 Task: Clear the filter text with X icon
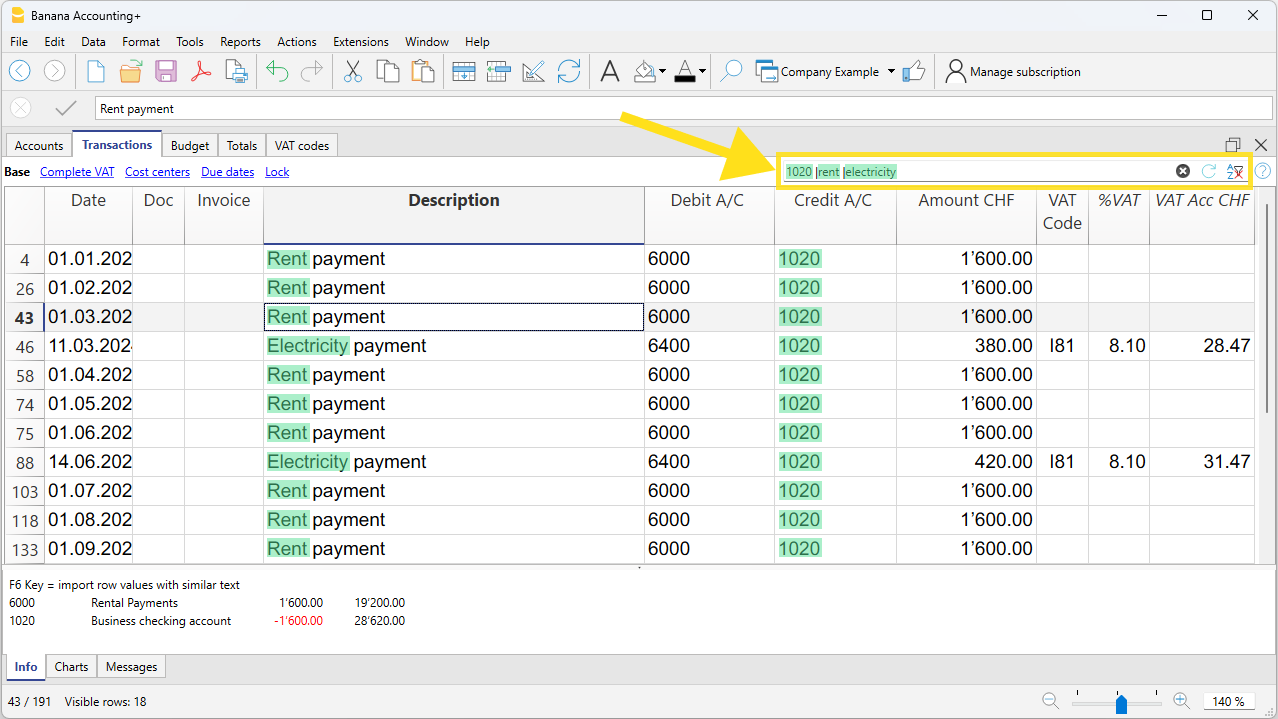click(x=1183, y=171)
